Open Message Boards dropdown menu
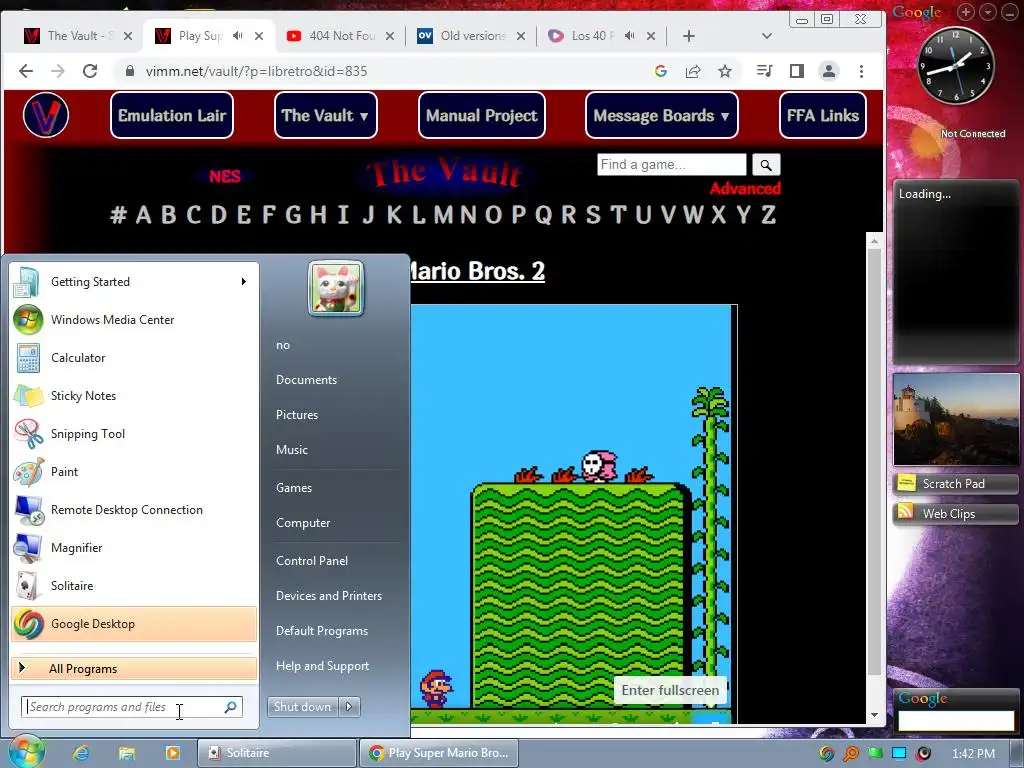This screenshot has height=768, width=1024. coord(662,116)
